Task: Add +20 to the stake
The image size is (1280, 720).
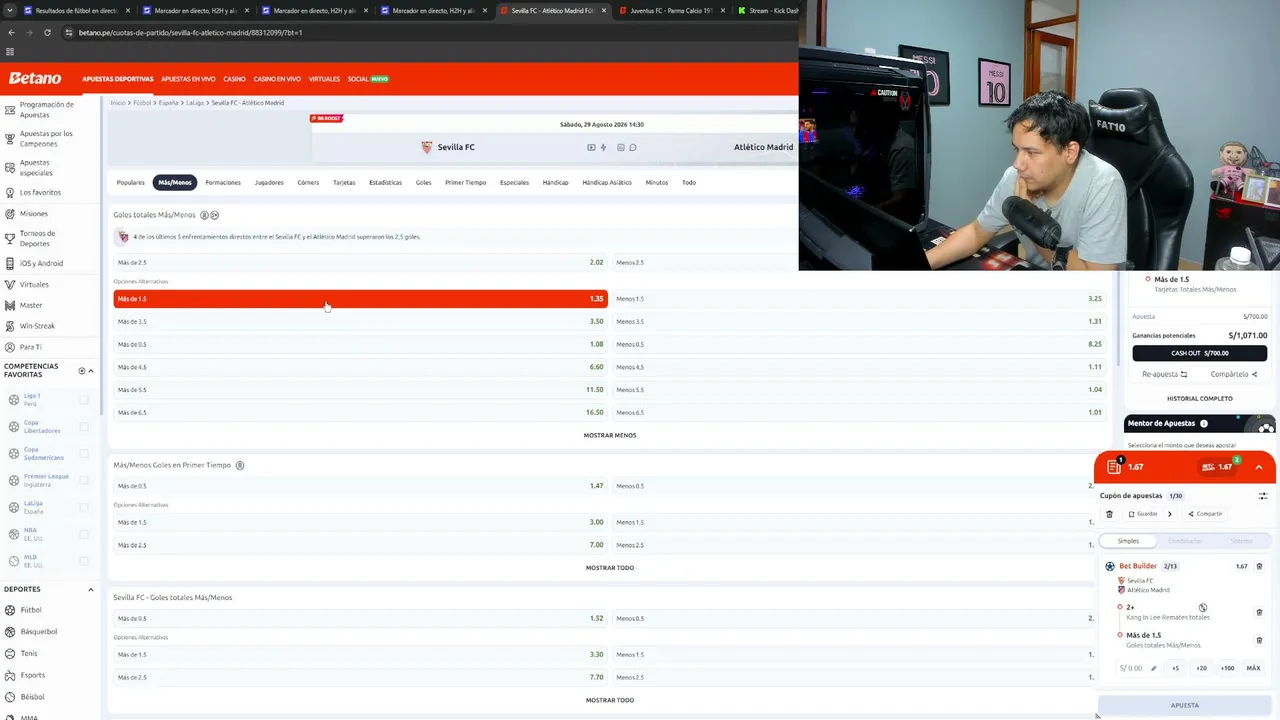Action: pyautogui.click(x=1201, y=668)
